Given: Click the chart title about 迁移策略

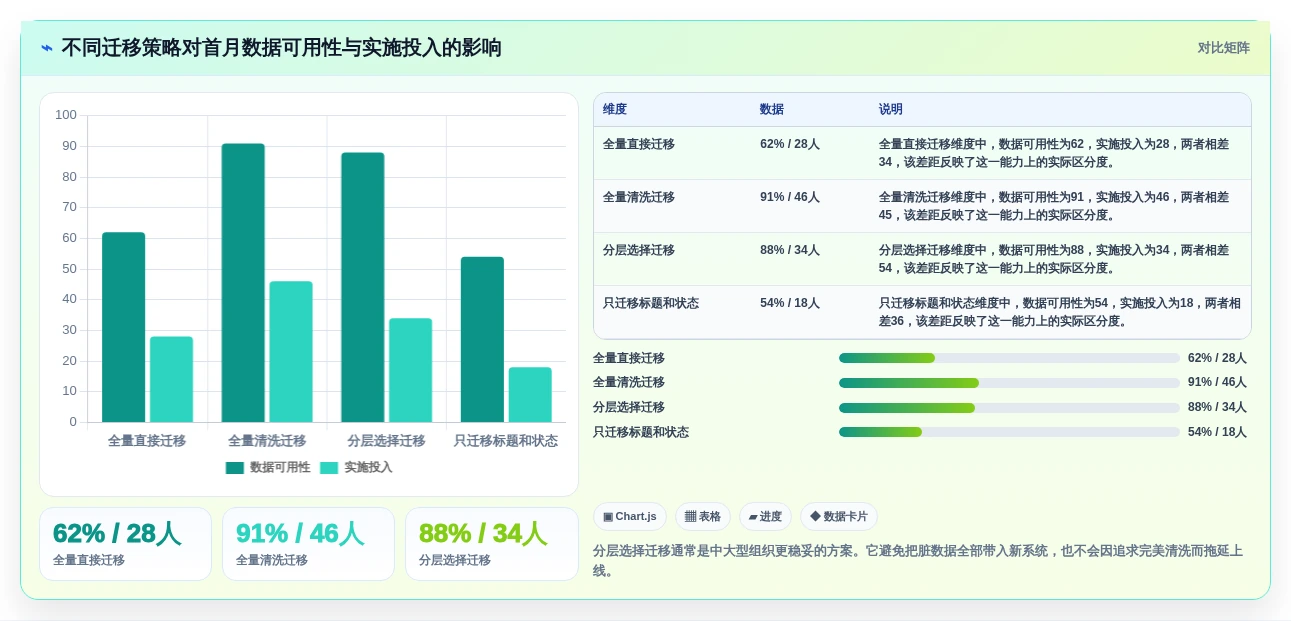Looking at the screenshot, I should tap(282, 48).
